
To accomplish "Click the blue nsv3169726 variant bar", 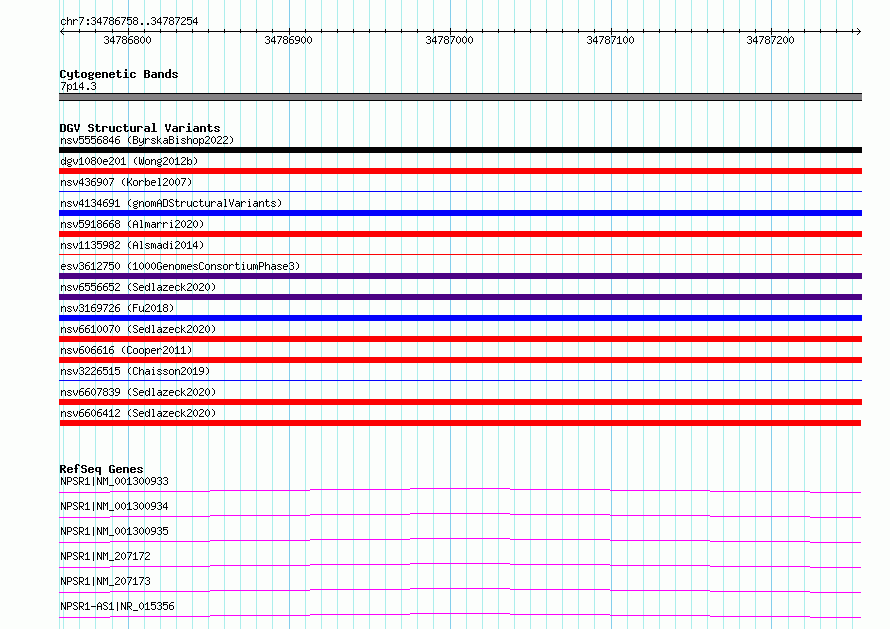I will [x=460, y=318].
